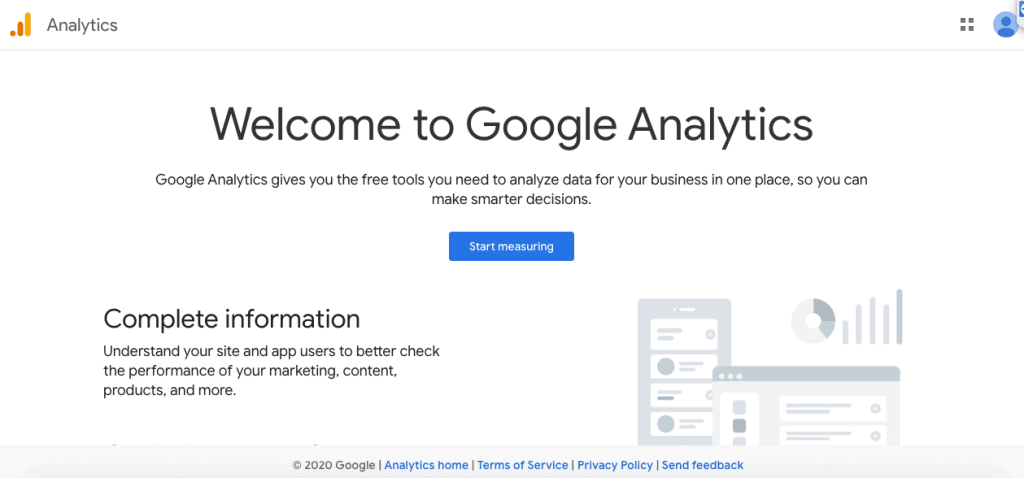Screen dimensions: 1024x478
Task: Click the Analytics product name in header
Action: (82, 25)
